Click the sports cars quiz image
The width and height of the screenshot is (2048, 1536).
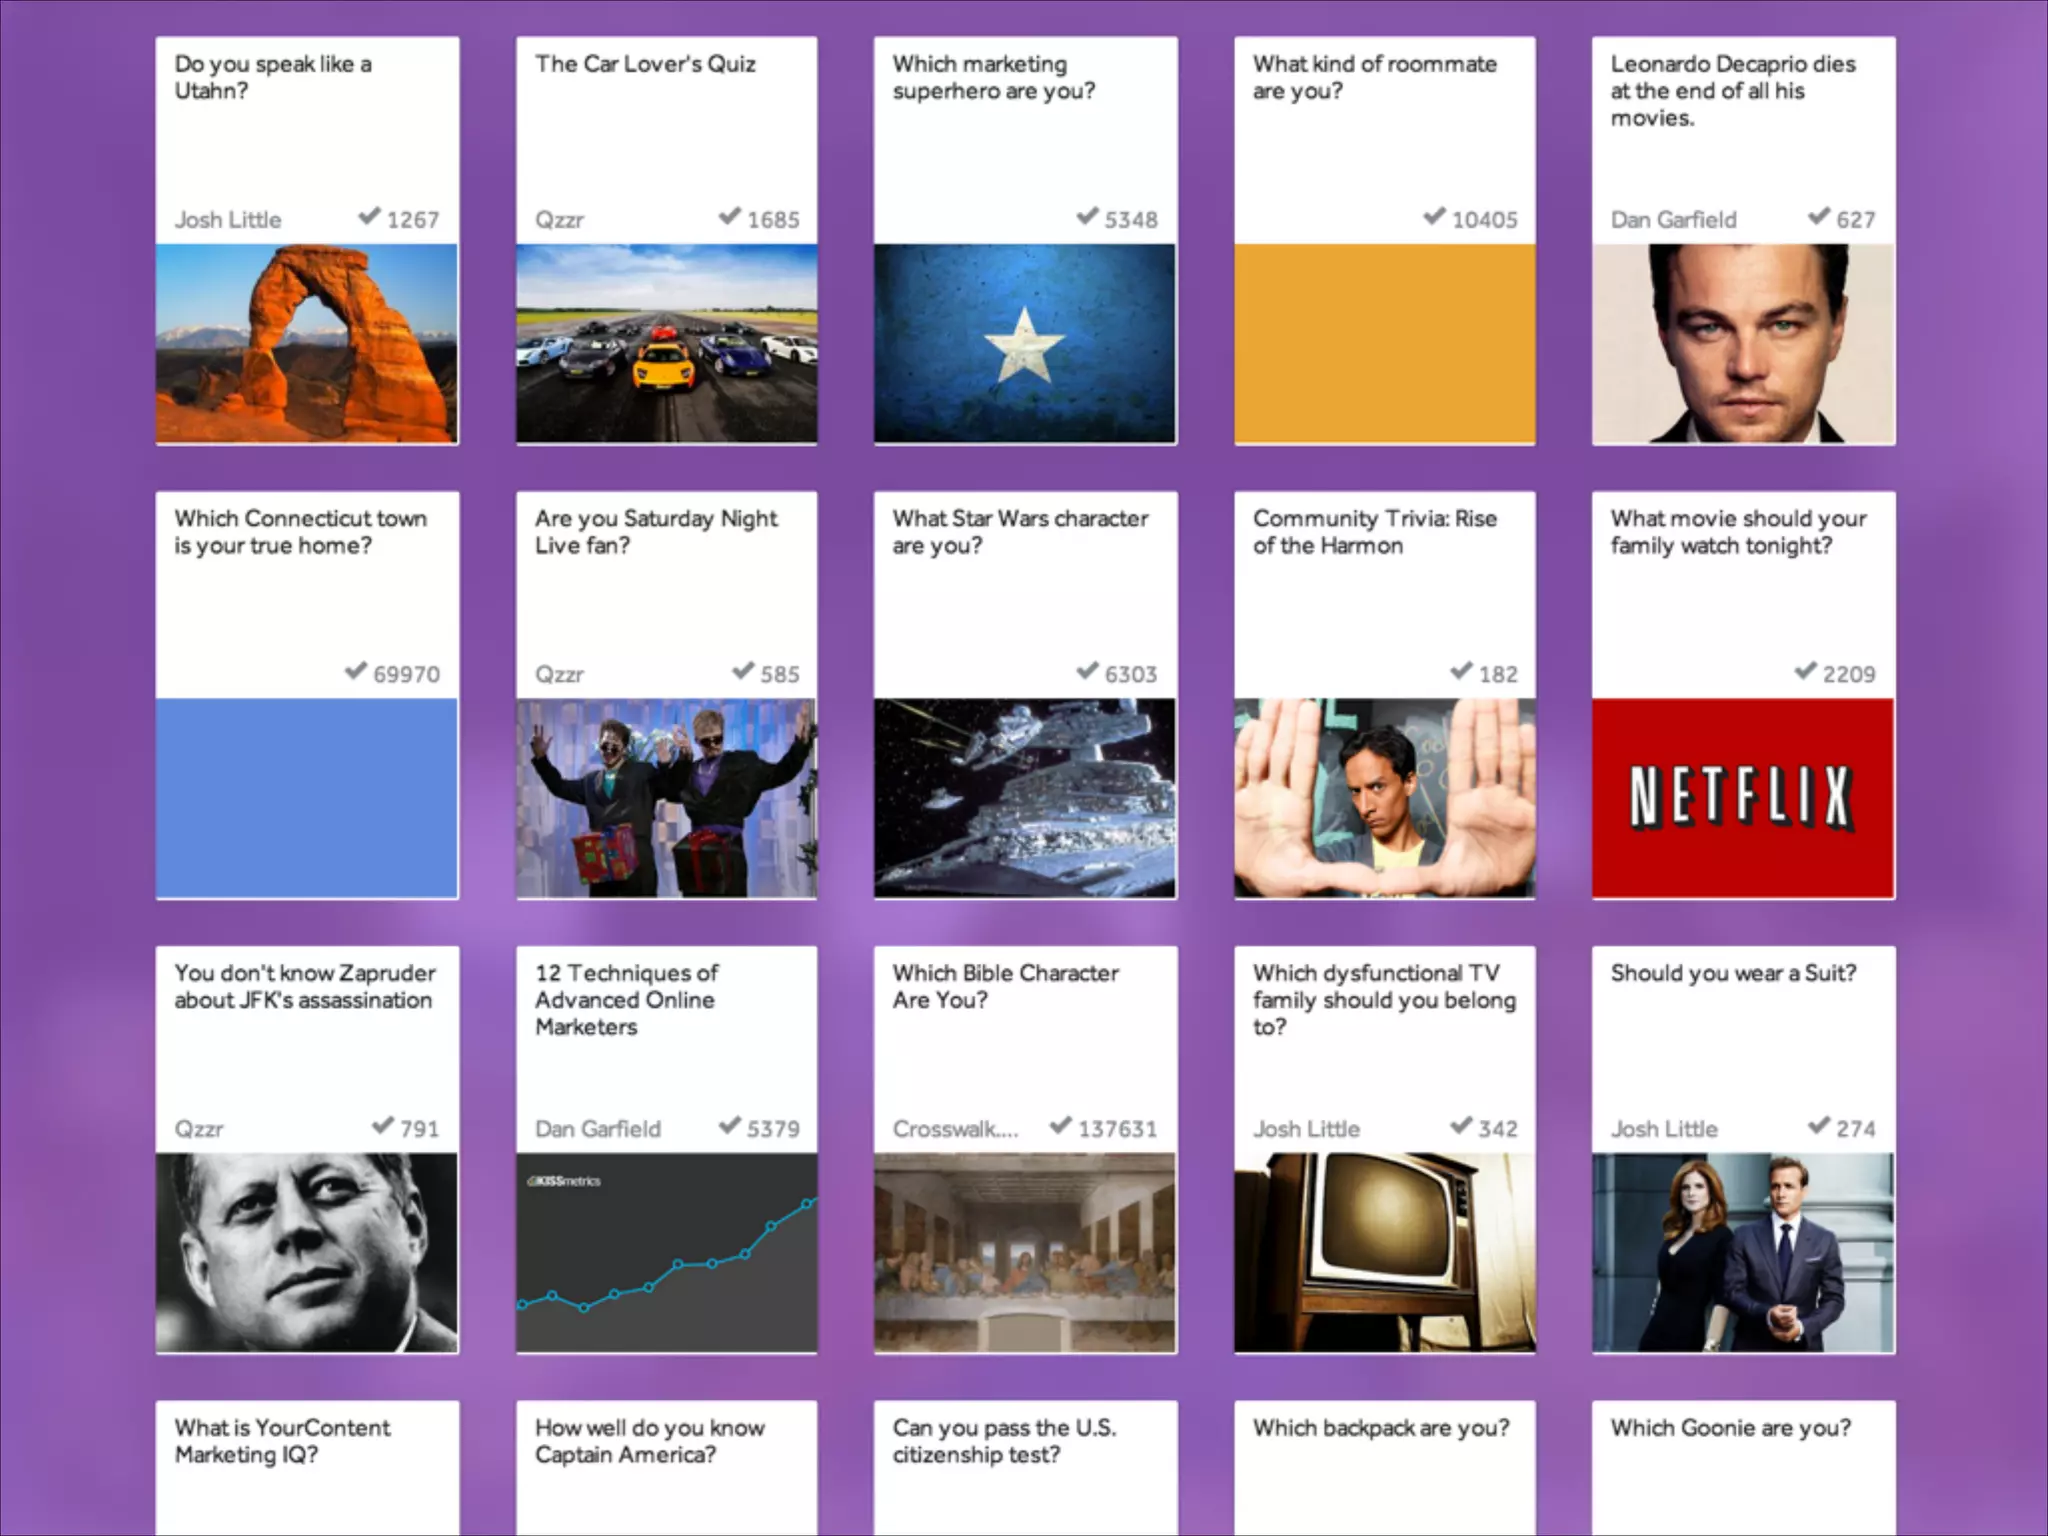tap(666, 344)
